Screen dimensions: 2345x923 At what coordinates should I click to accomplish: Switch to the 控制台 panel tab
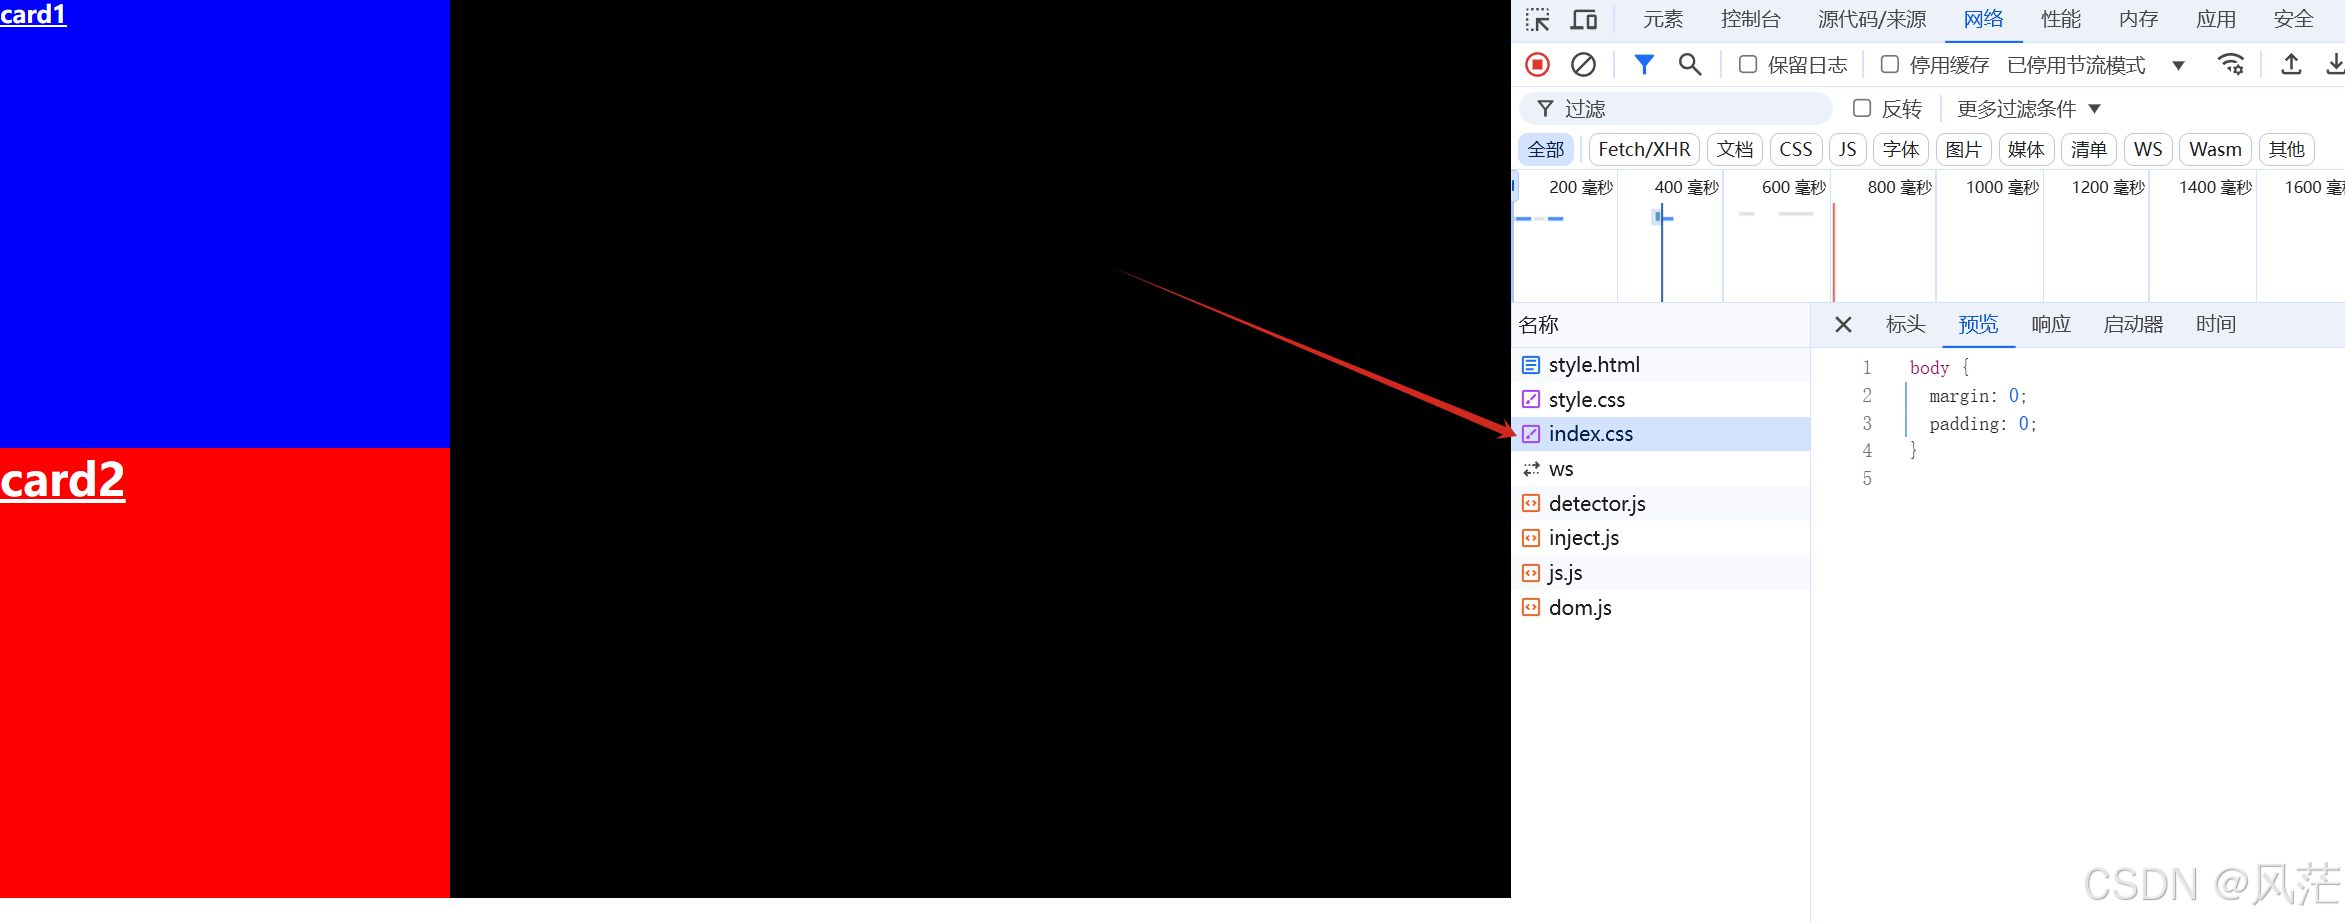[x=1751, y=20]
